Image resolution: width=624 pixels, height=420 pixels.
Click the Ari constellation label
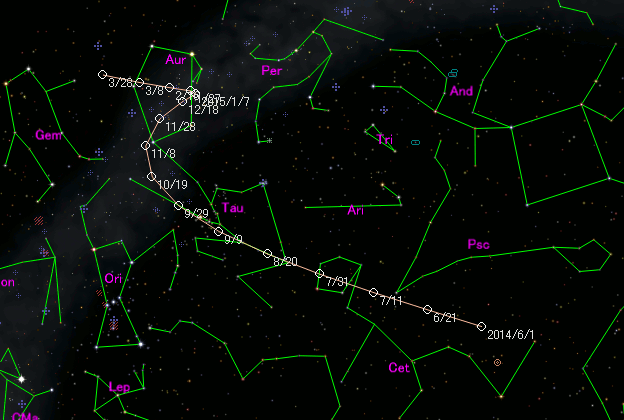pyautogui.click(x=356, y=211)
